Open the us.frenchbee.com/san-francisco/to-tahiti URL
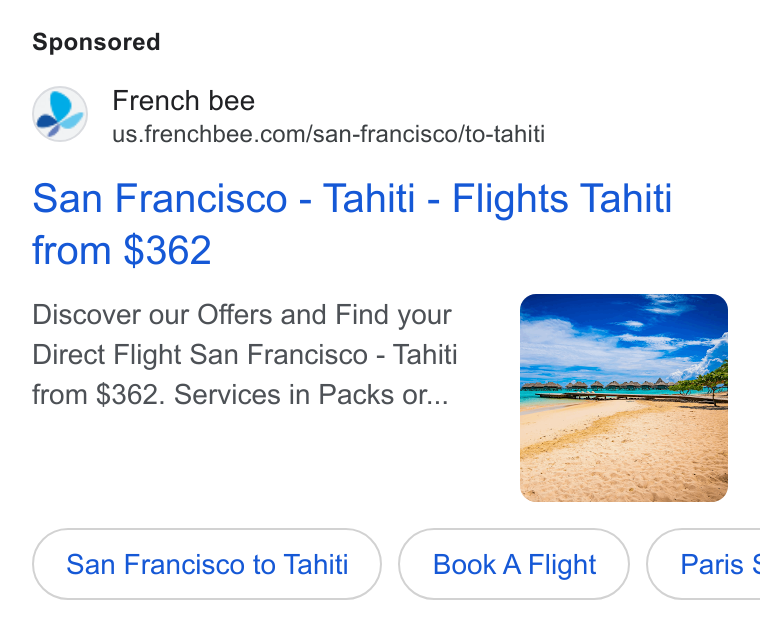This screenshot has height=632, width=760. (x=329, y=134)
